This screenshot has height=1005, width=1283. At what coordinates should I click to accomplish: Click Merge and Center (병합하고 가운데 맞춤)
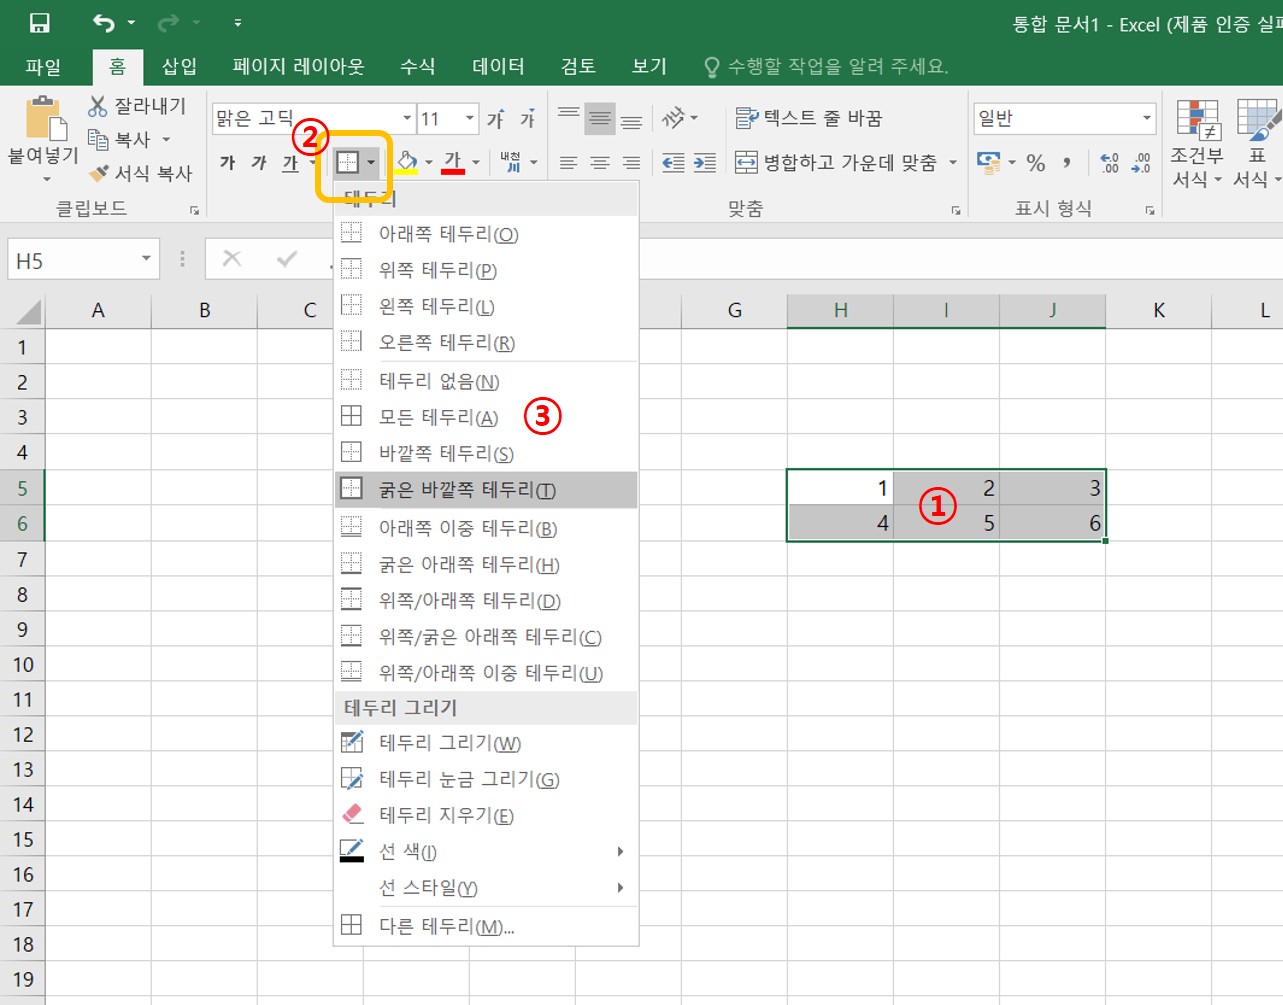pyautogui.click(x=837, y=162)
